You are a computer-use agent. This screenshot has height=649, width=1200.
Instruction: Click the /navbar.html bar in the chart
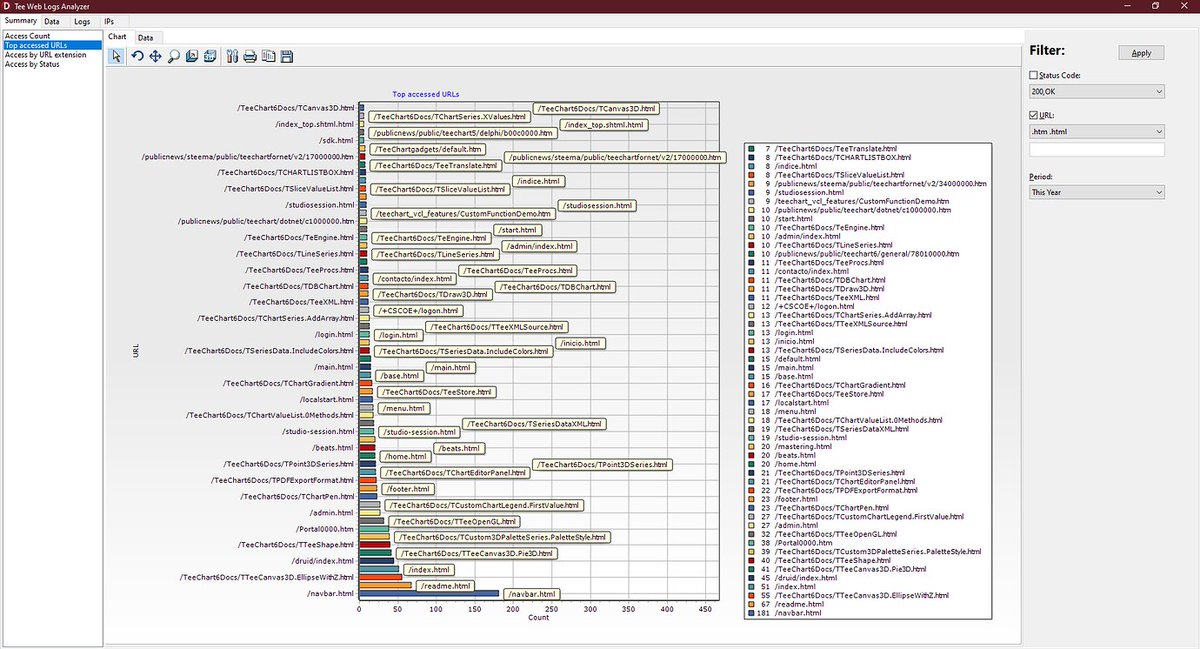pos(429,593)
